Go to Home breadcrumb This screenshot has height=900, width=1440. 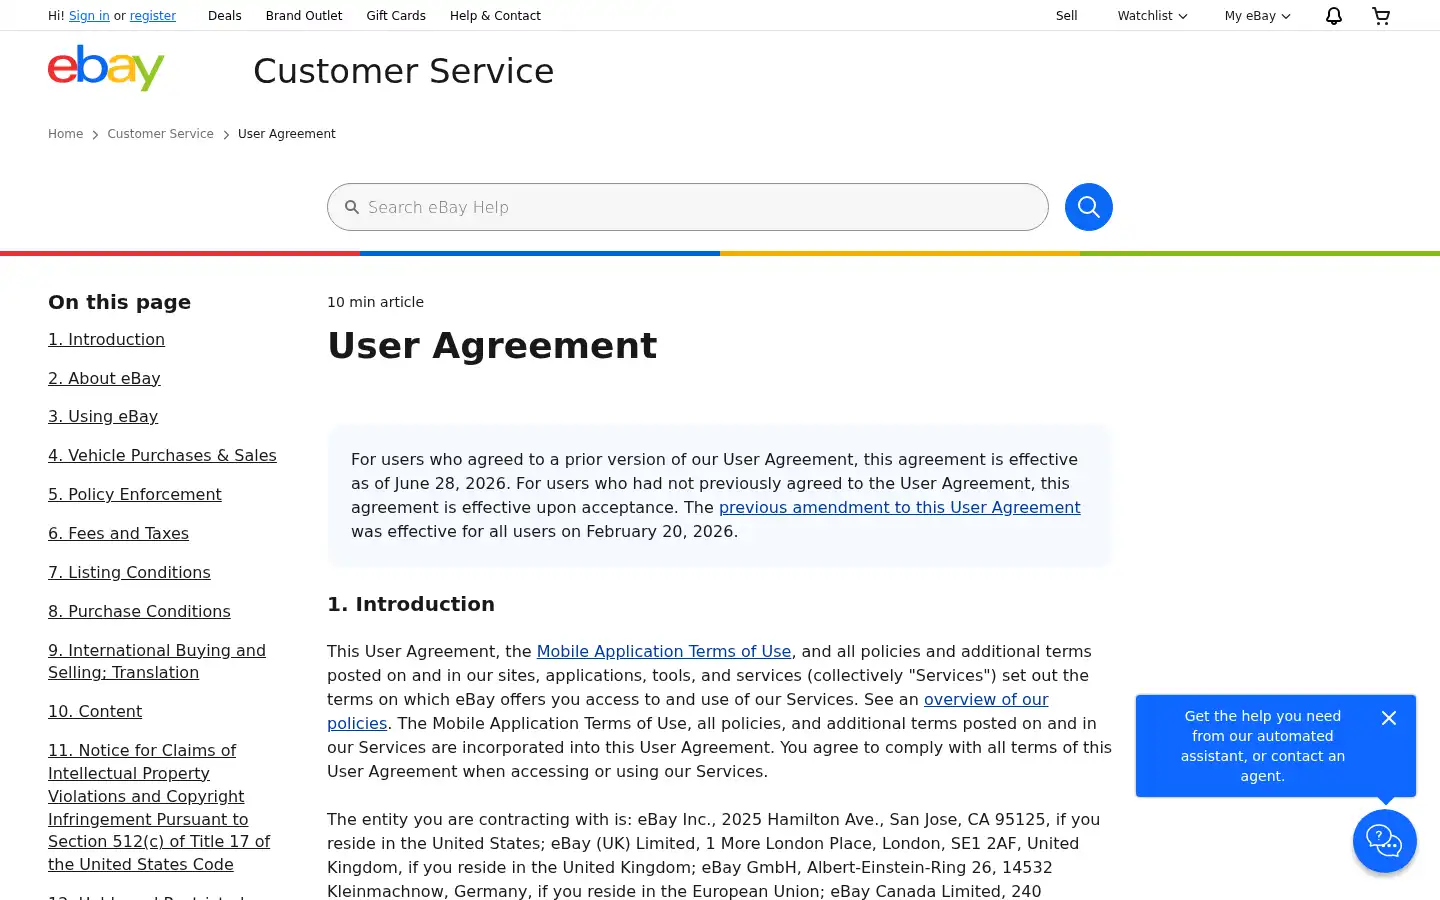[x=66, y=134]
